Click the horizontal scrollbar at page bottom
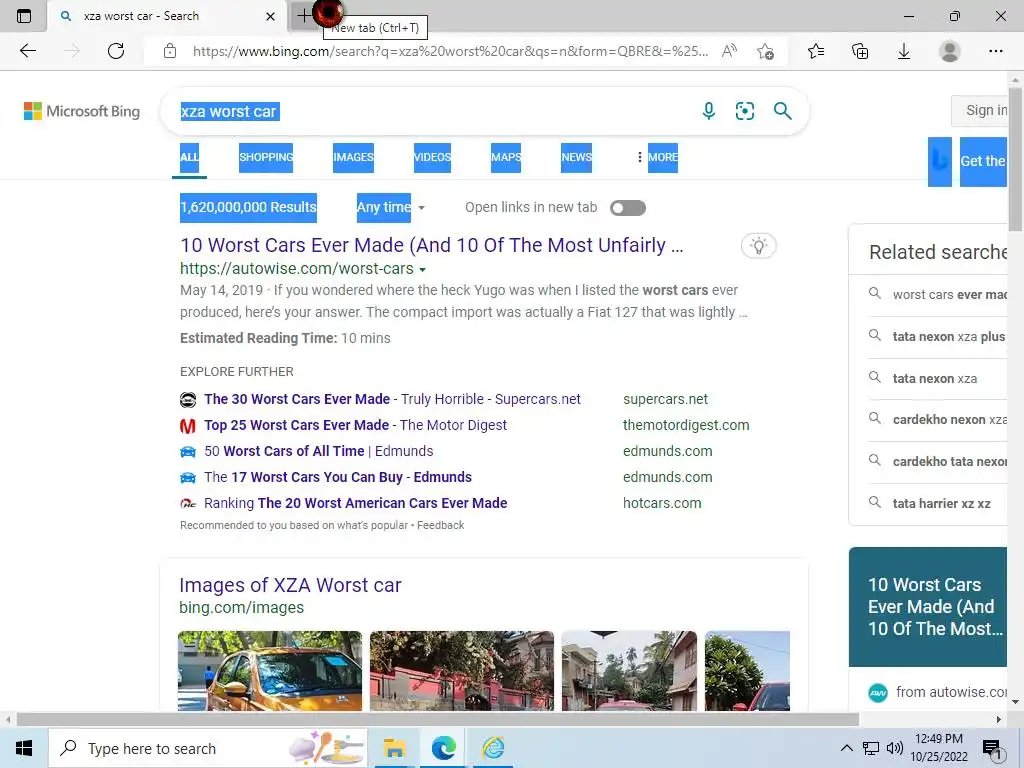Screen dimensions: 1024x768 coord(438,720)
